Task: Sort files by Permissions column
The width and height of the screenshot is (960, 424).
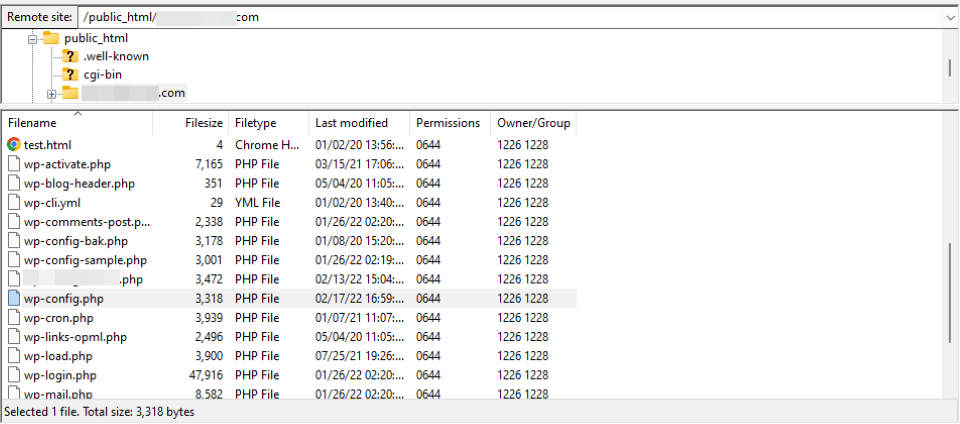Action: (x=451, y=123)
